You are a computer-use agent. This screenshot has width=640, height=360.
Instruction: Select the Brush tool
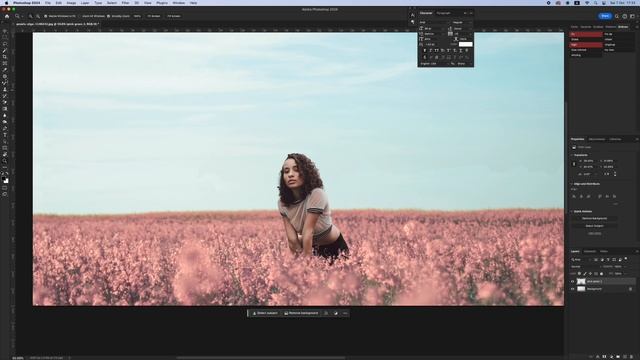click(x=5, y=82)
